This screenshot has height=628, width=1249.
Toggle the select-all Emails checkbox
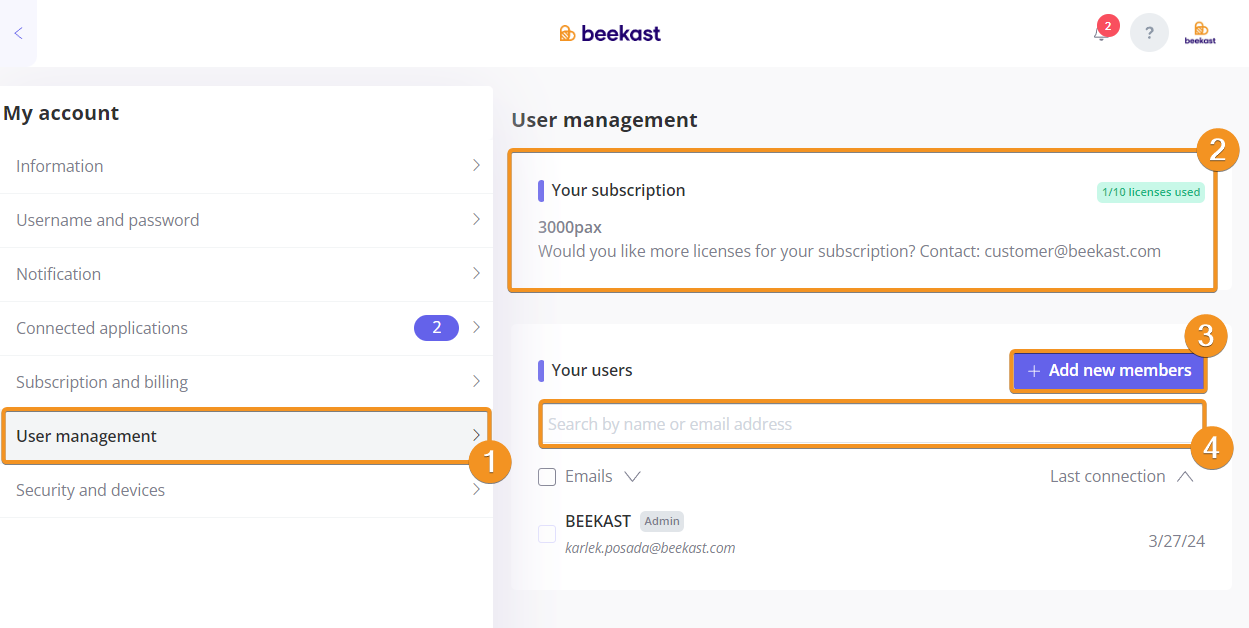(x=547, y=477)
